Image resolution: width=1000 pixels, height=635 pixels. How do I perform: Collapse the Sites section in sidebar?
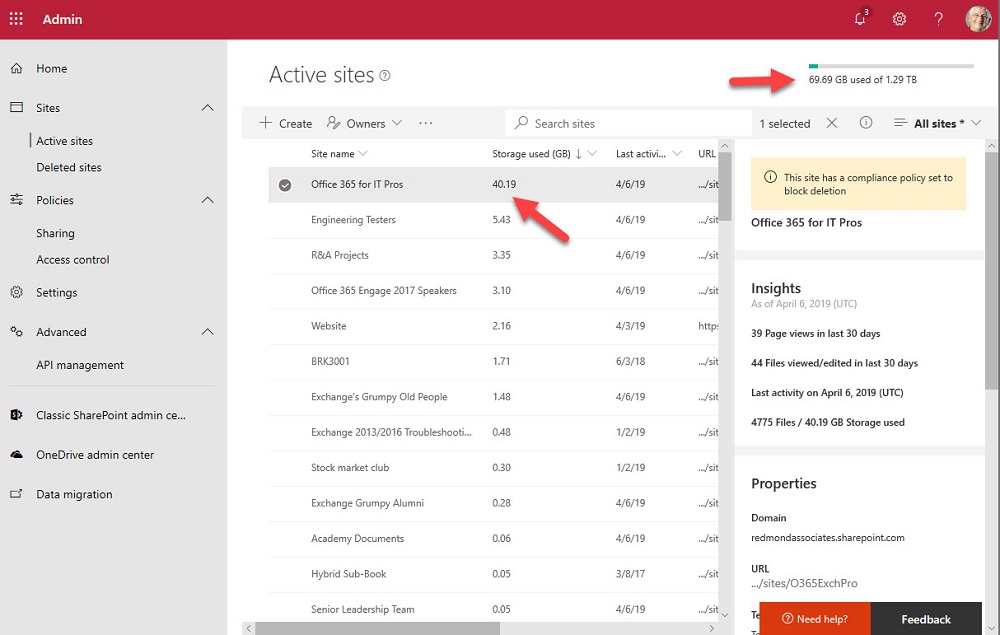tap(207, 108)
